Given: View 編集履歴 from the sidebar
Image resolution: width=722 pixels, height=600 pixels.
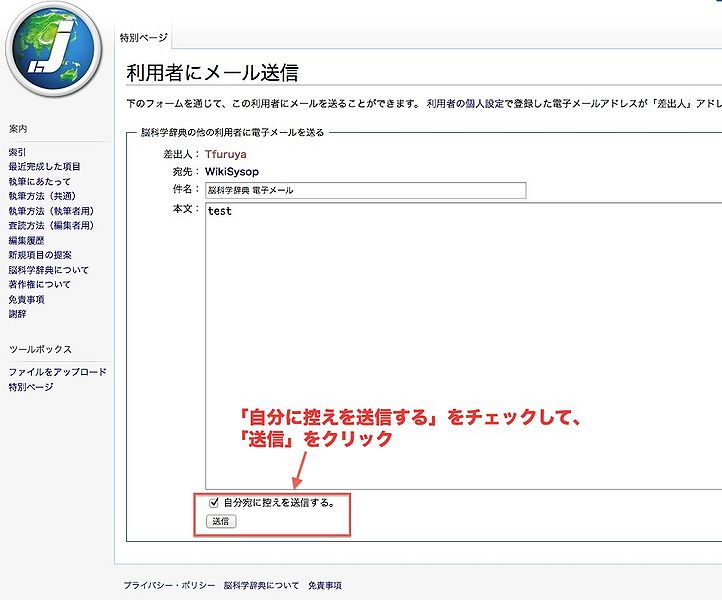Looking at the screenshot, I should [29, 240].
